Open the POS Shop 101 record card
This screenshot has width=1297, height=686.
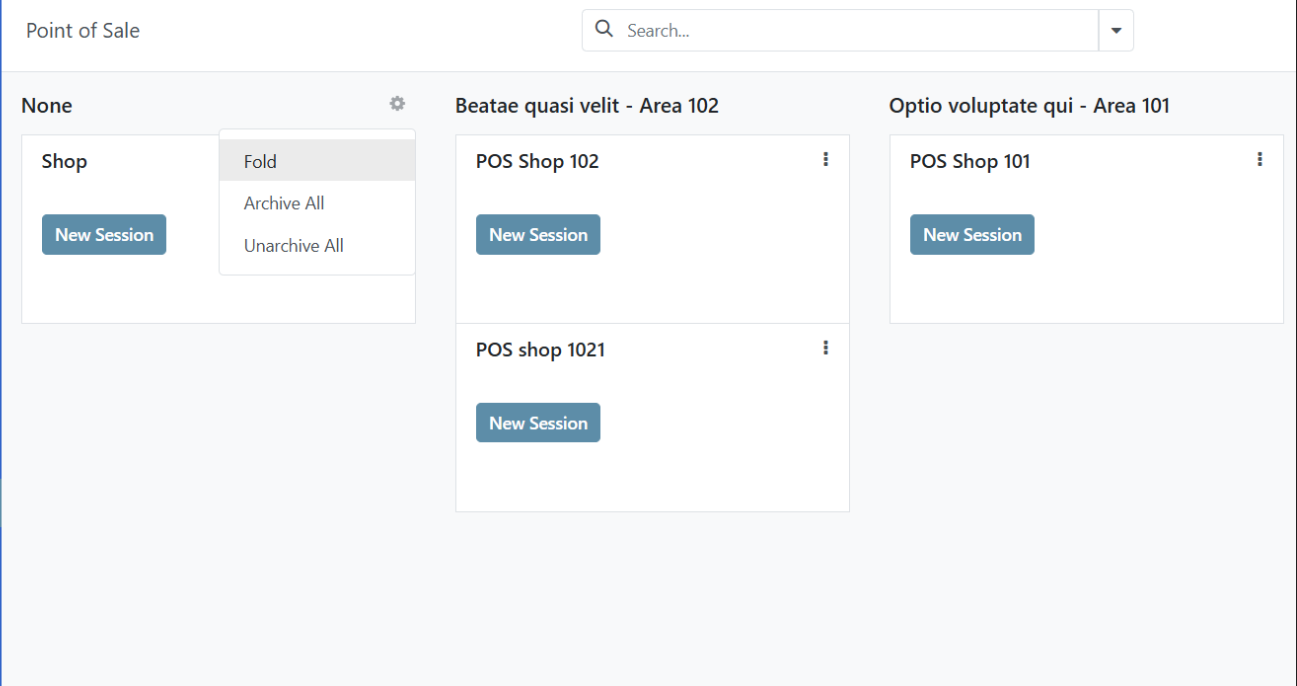tap(970, 161)
